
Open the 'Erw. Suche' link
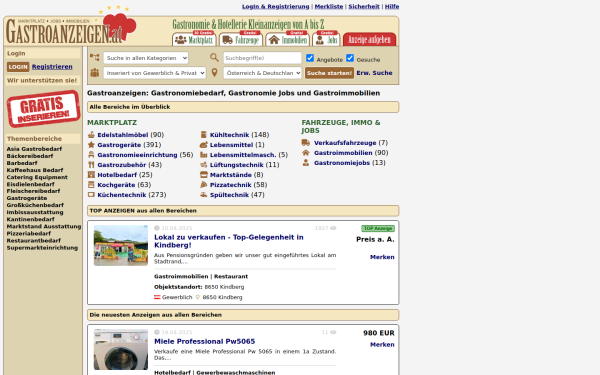pos(374,73)
